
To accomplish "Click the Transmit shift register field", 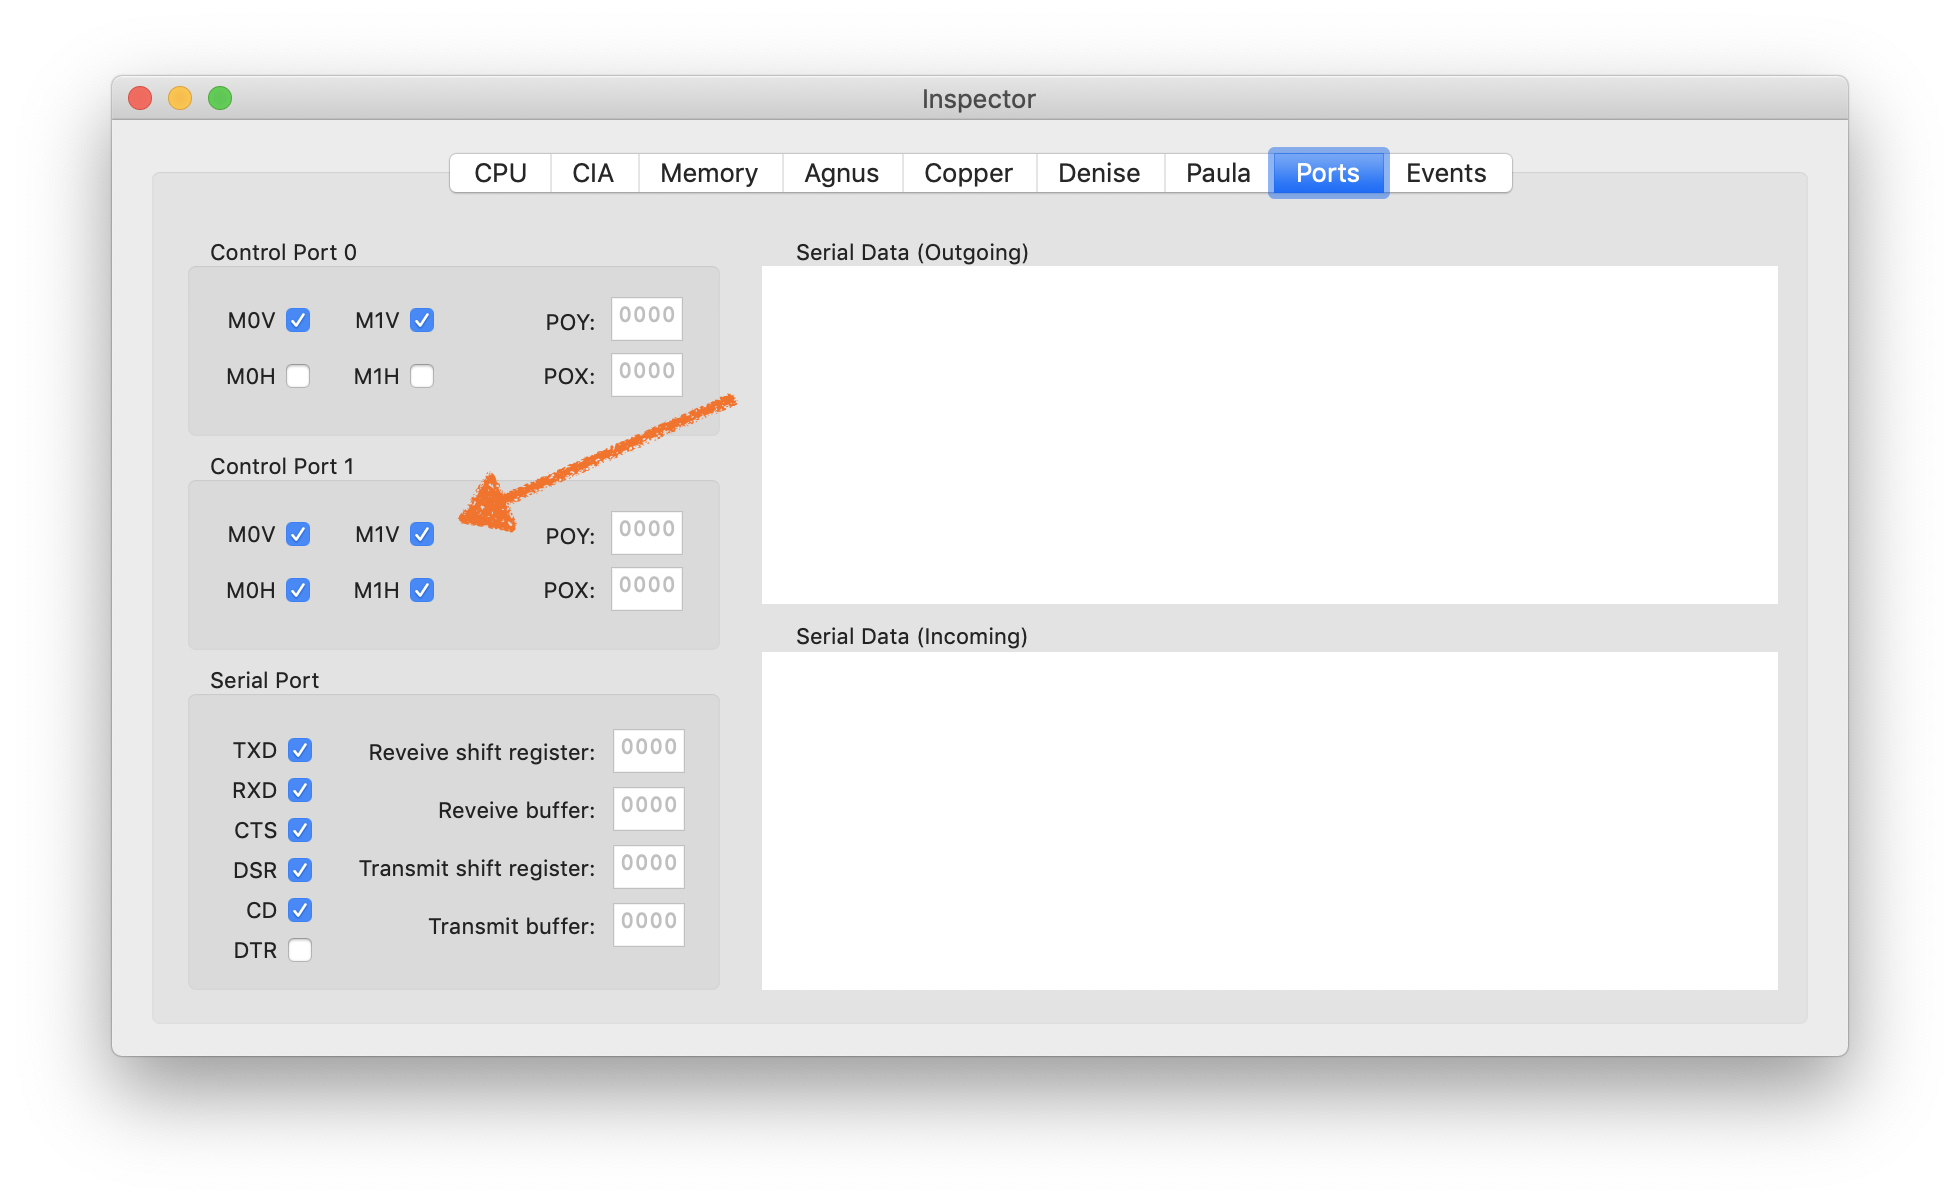I will click(x=649, y=867).
